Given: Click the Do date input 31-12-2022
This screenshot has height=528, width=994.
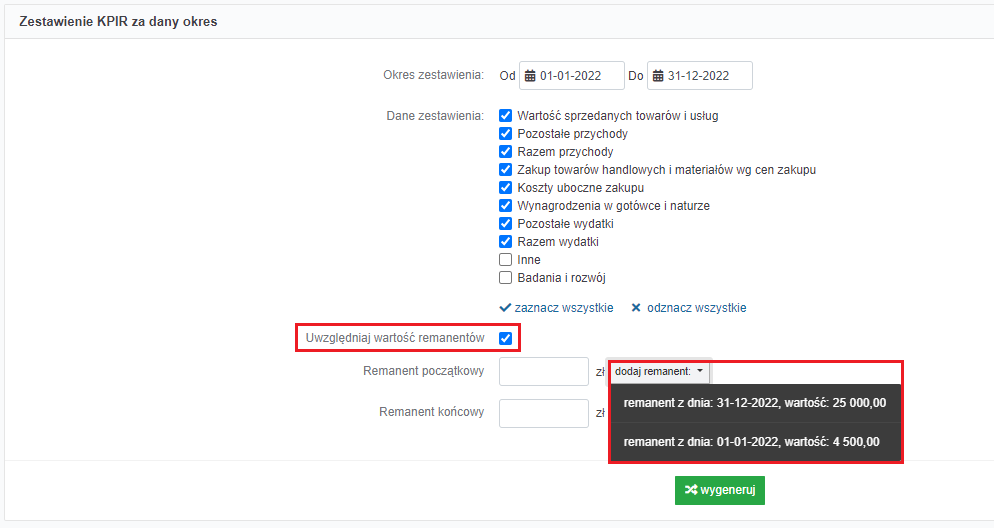Looking at the screenshot, I should 700,75.
